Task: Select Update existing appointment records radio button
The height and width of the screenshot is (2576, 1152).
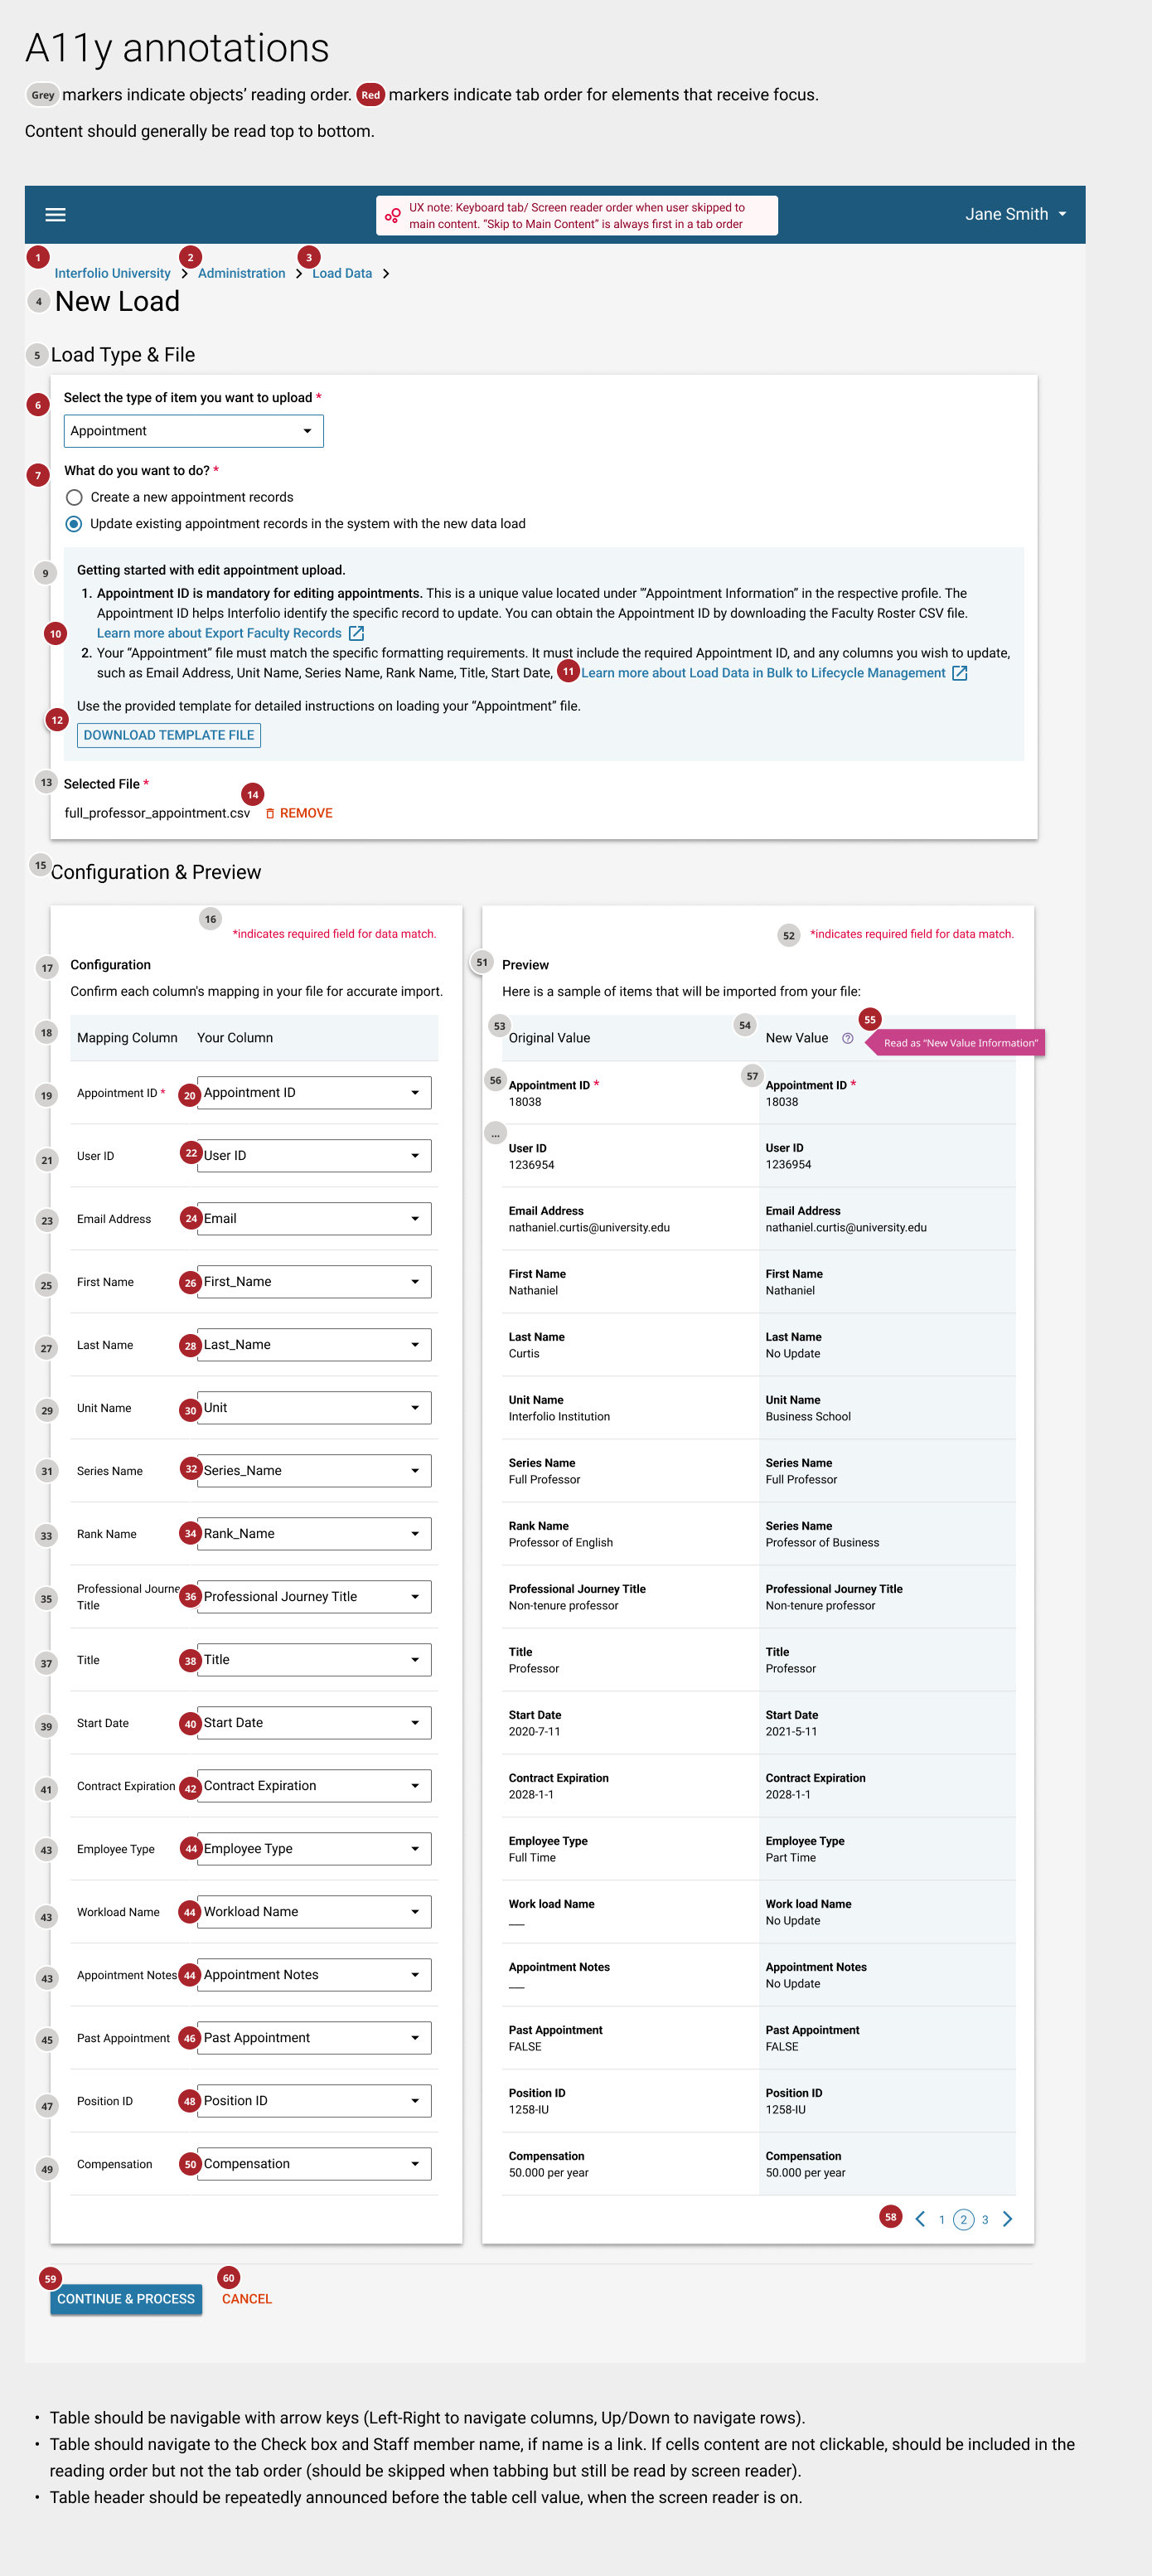Action: click(74, 524)
